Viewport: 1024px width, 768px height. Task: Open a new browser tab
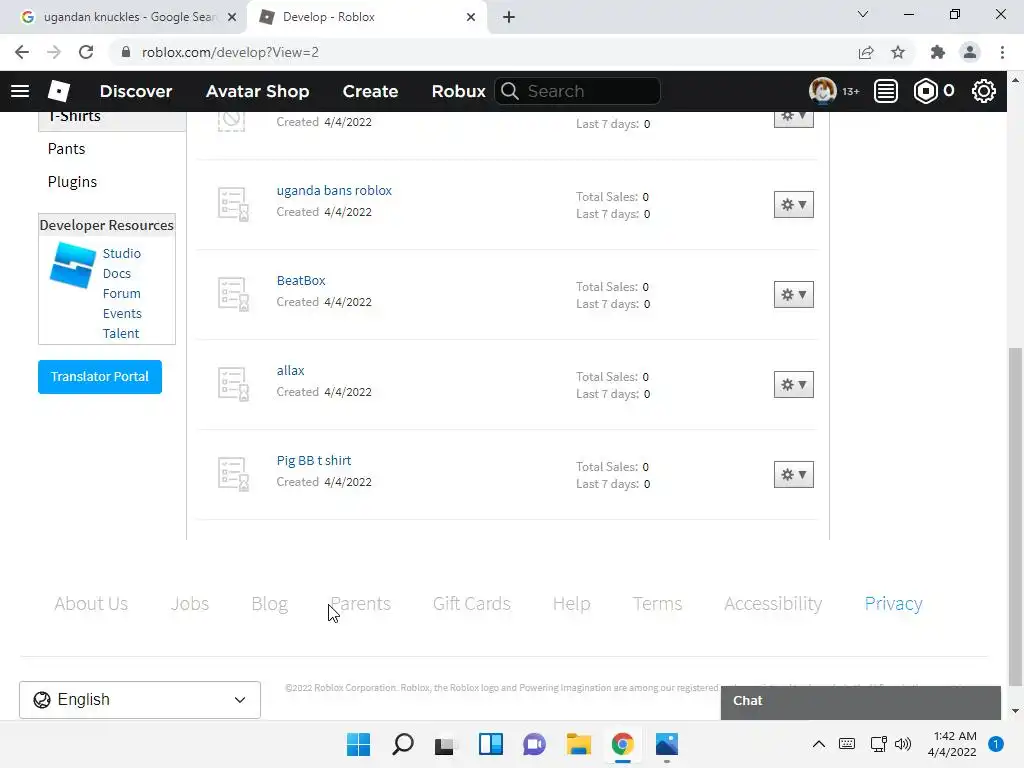[509, 17]
